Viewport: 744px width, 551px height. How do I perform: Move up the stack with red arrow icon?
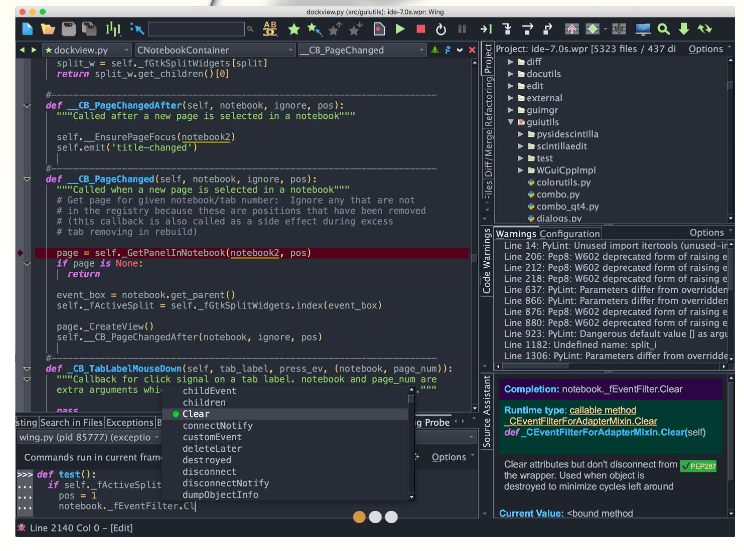pyautogui.click(x=572, y=29)
